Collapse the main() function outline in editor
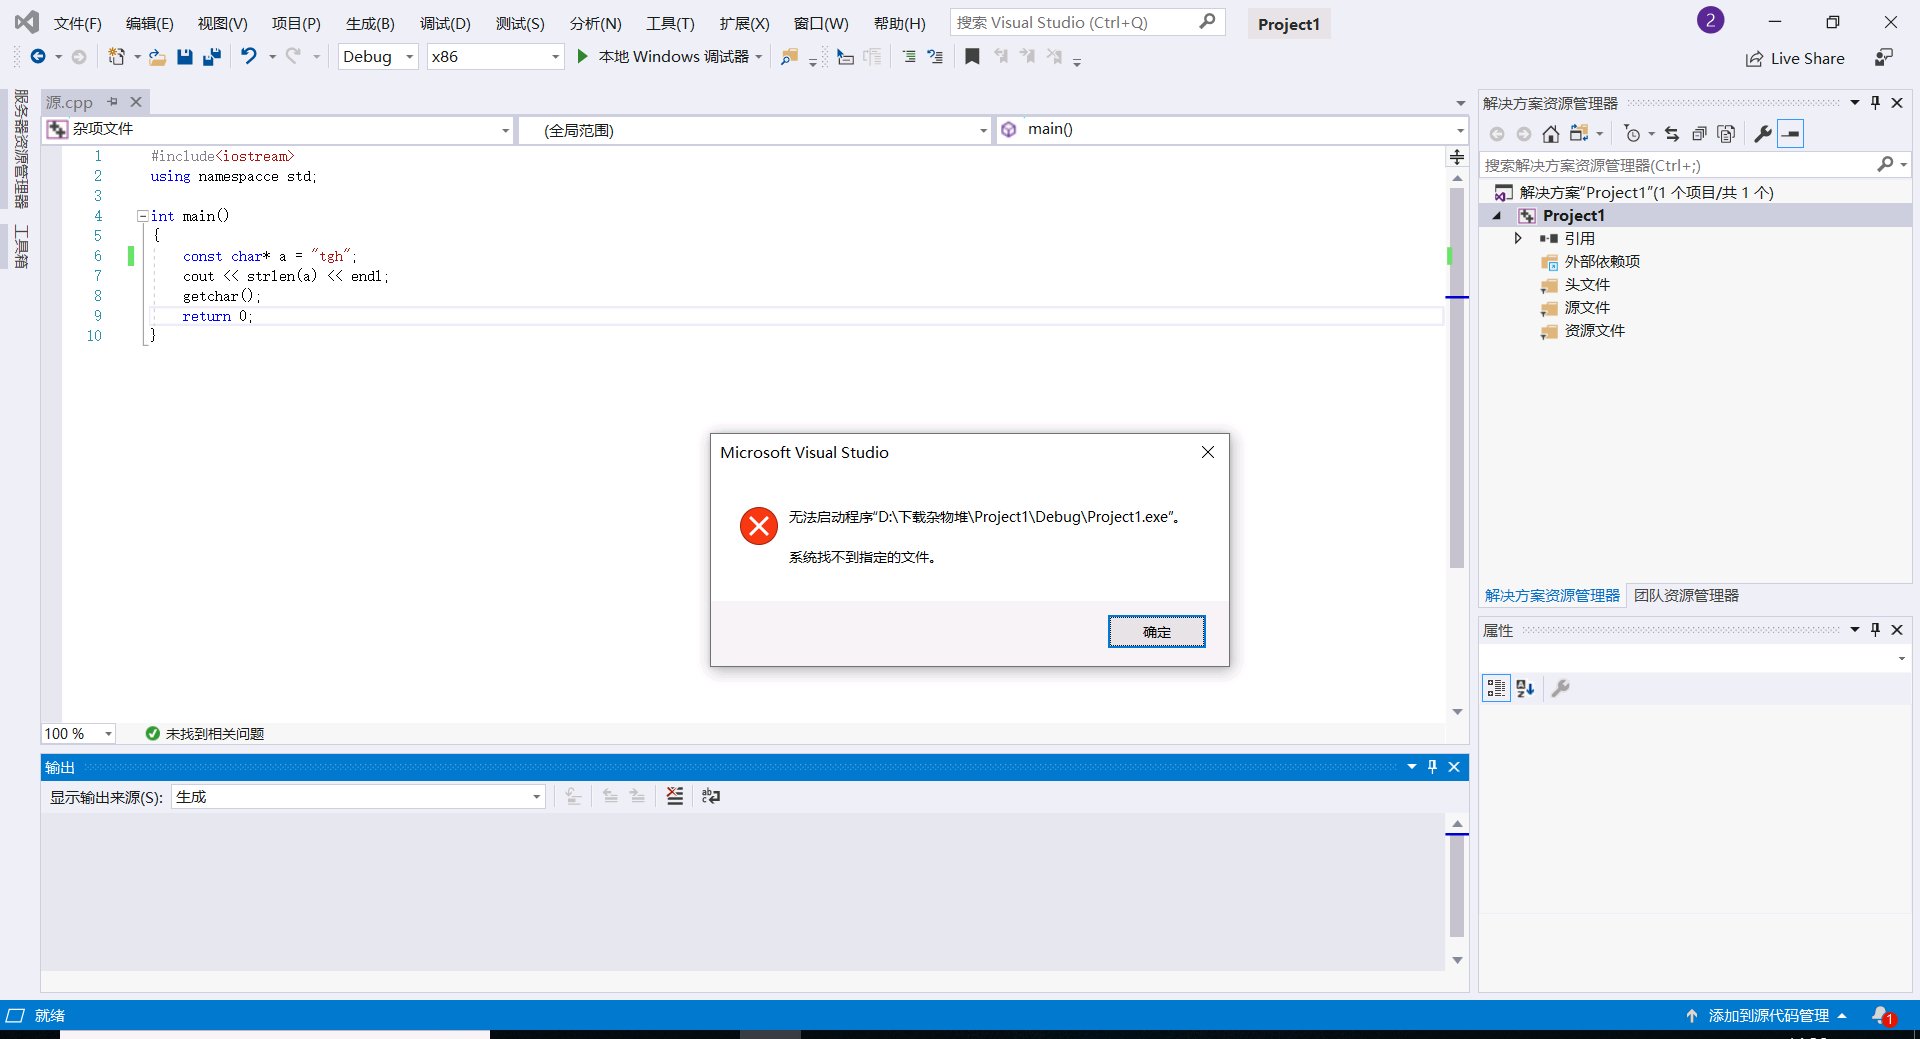Image resolution: width=1920 pixels, height=1039 pixels. pos(142,216)
